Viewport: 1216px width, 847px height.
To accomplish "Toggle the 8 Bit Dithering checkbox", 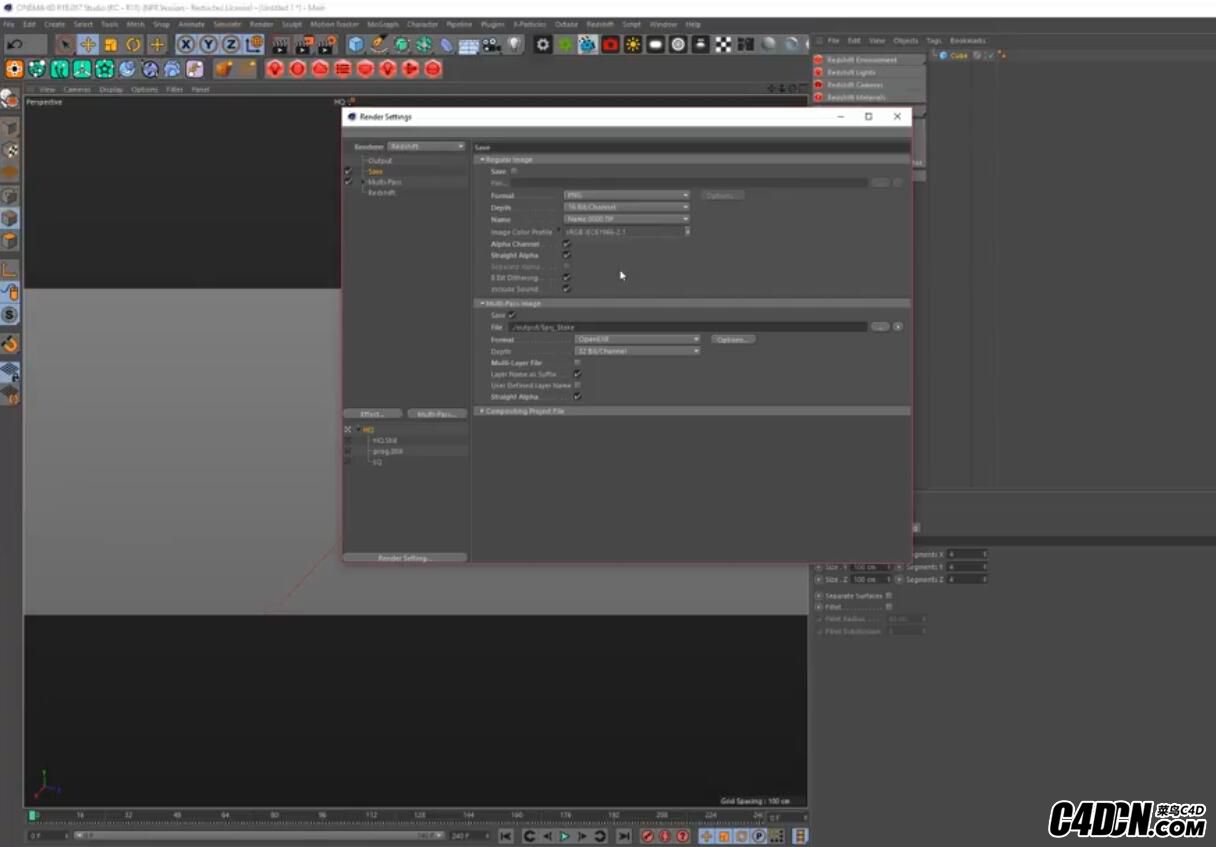I will pos(567,278).
